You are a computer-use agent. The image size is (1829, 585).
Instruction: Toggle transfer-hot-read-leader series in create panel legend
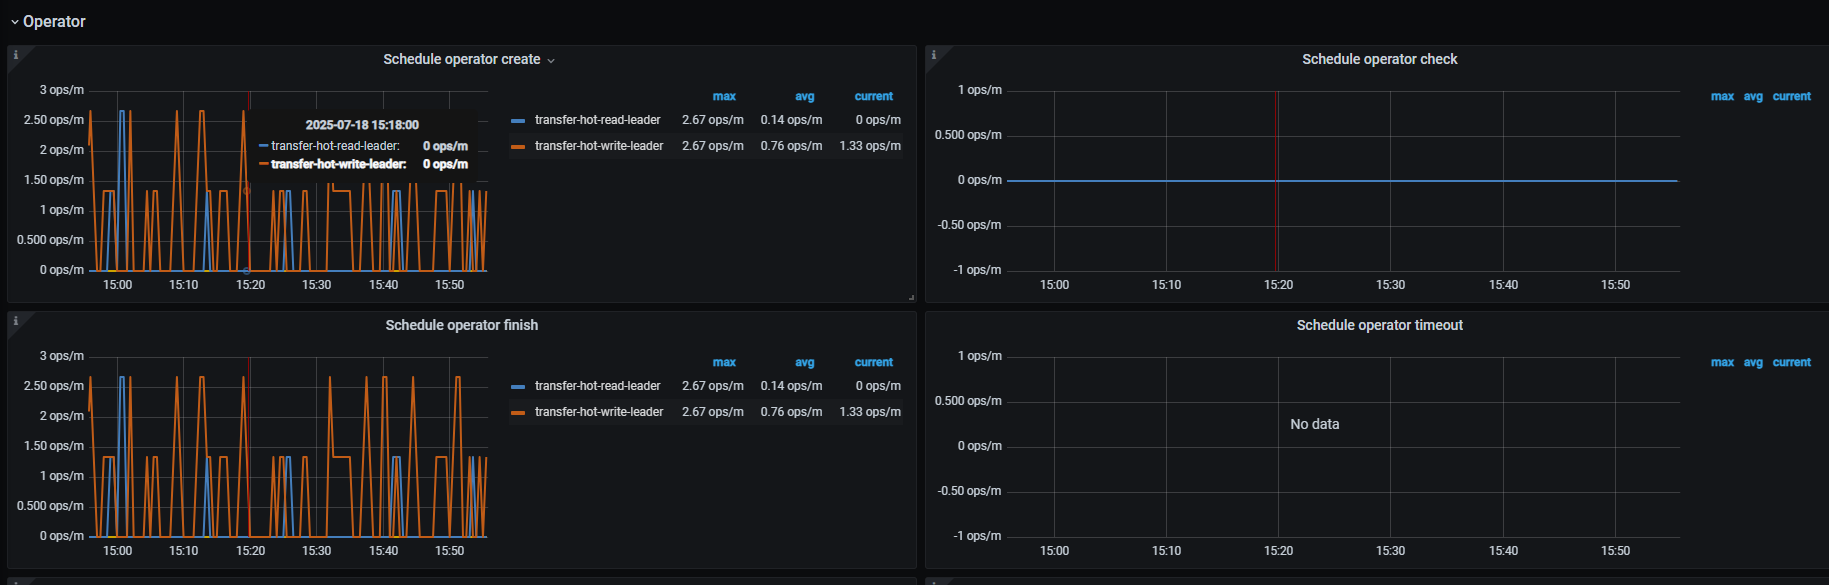tap(597, 120)
